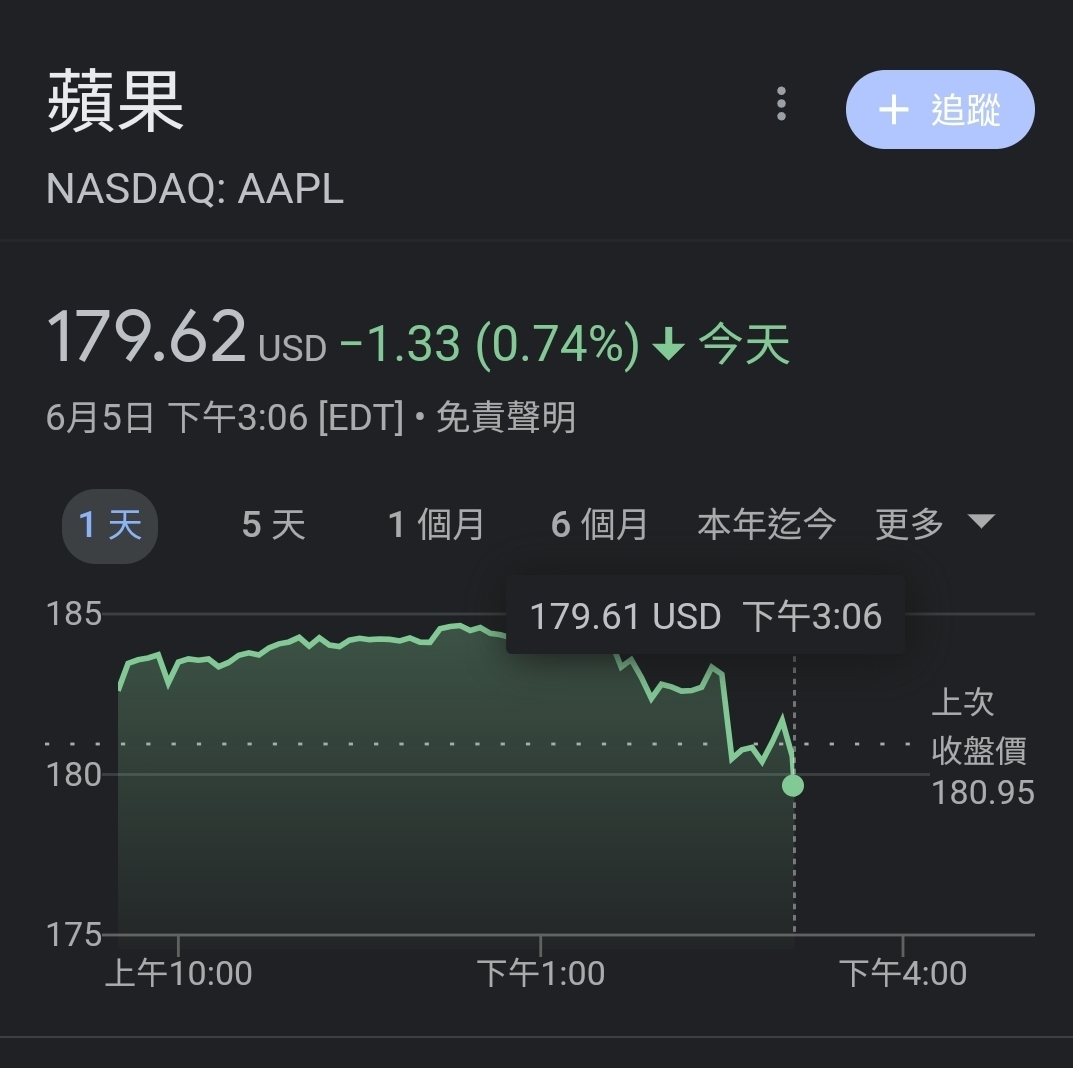Show 本年迄今 year-to-date chart
This screenshot has height=1068, width=1073.
[x=766, y=525]
